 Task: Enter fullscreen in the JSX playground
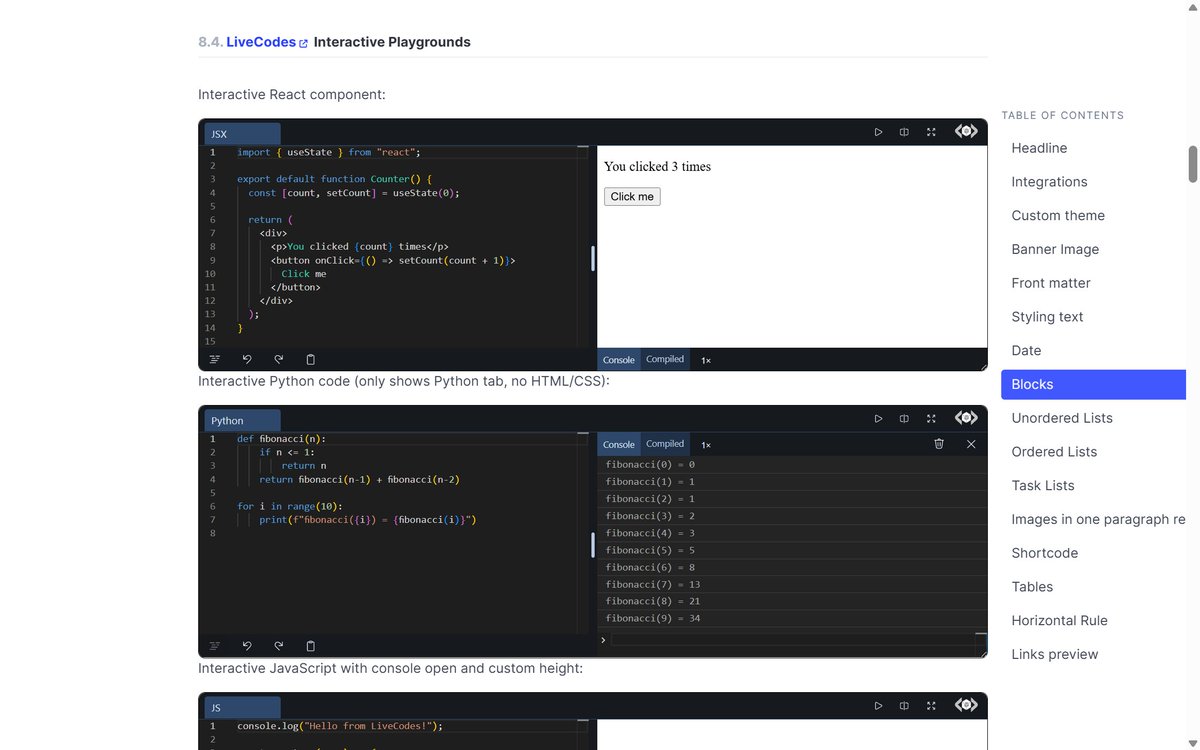point(931,132)
